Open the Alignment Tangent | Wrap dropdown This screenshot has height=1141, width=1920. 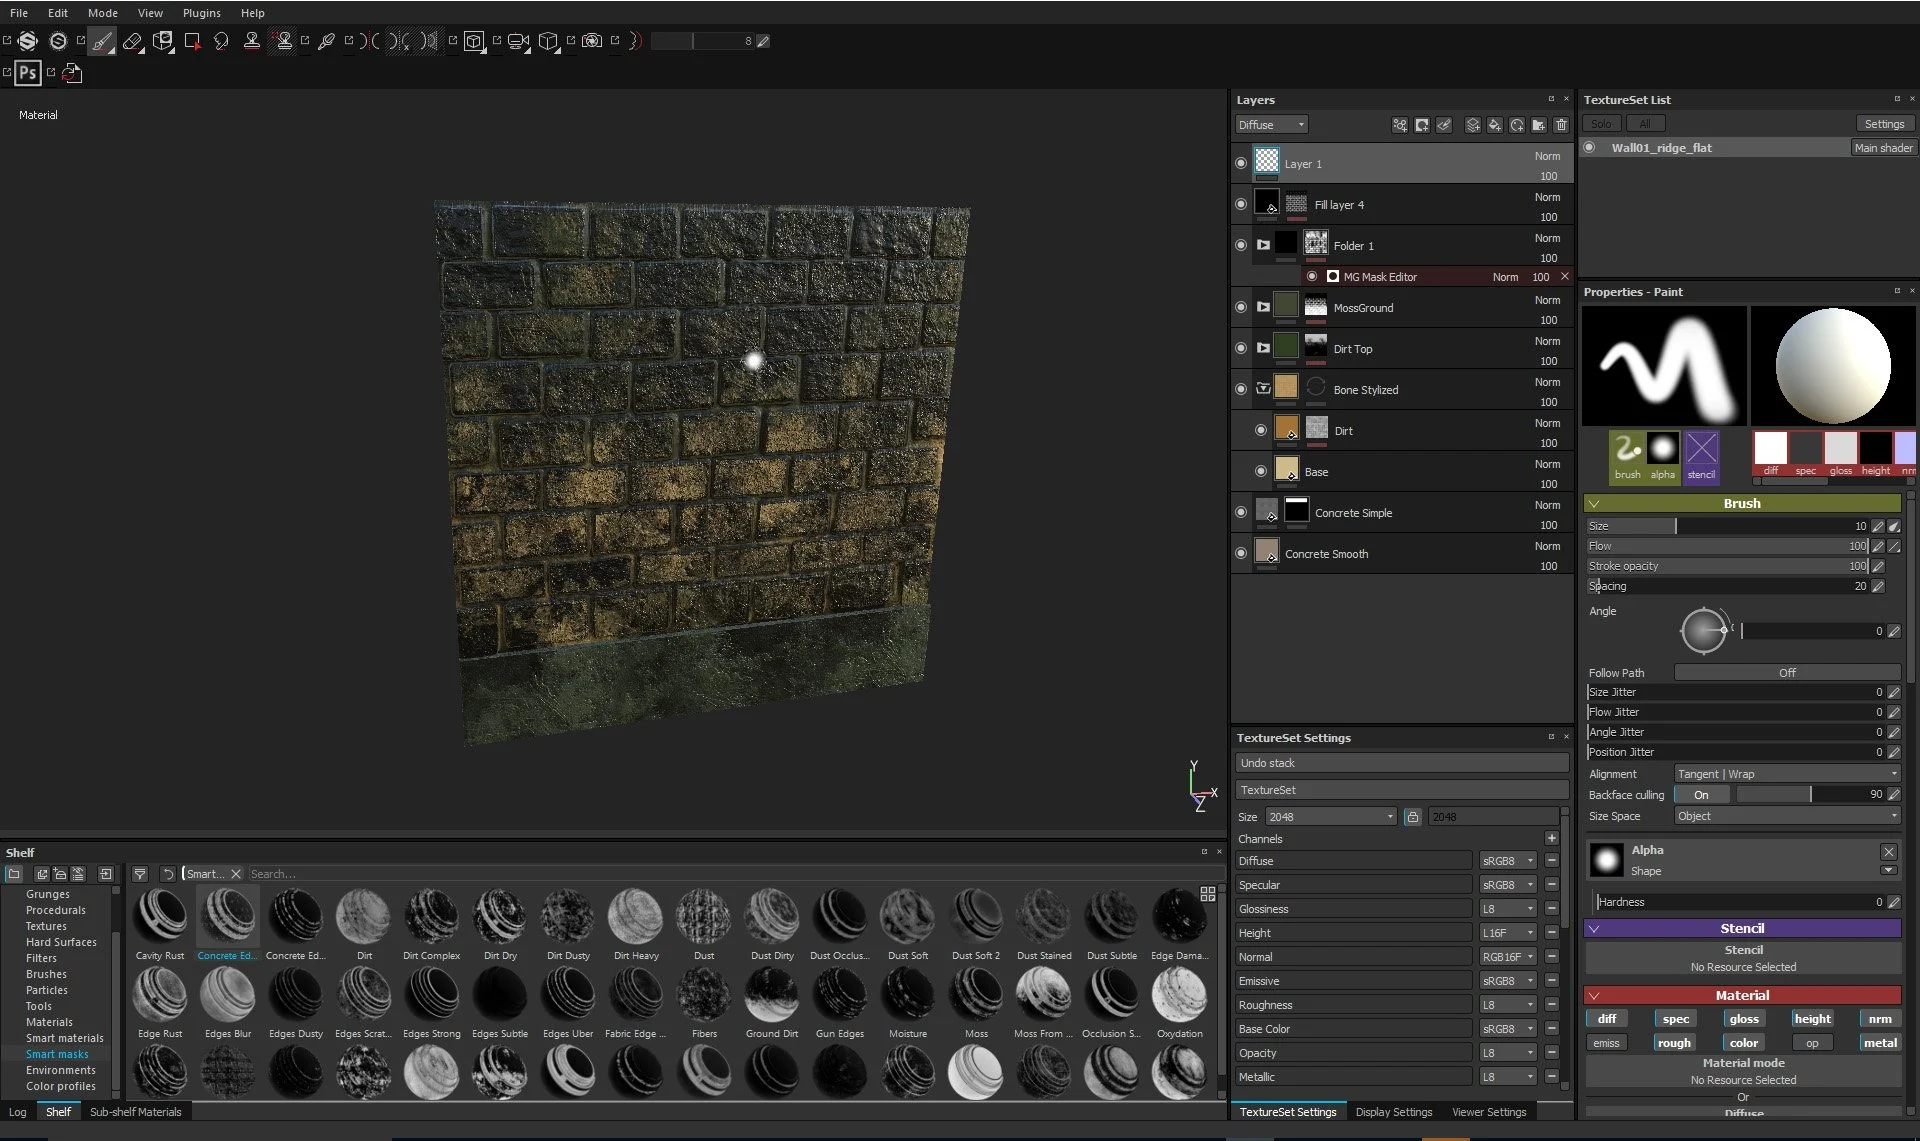pos(1788,774)
